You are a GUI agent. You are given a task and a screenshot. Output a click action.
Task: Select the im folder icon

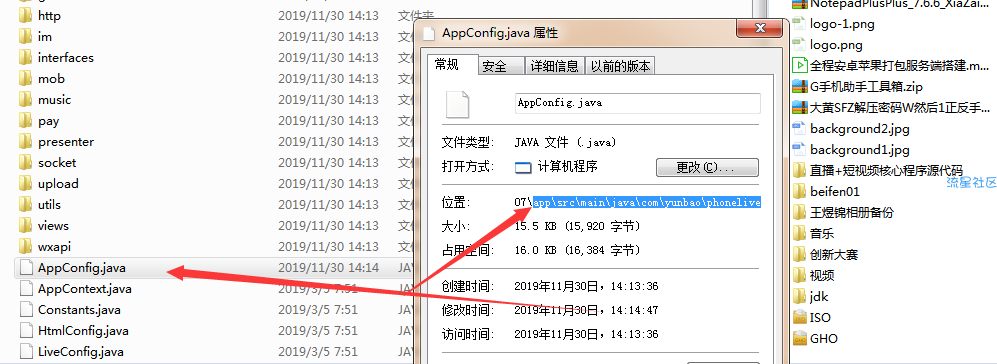[25, 36]
